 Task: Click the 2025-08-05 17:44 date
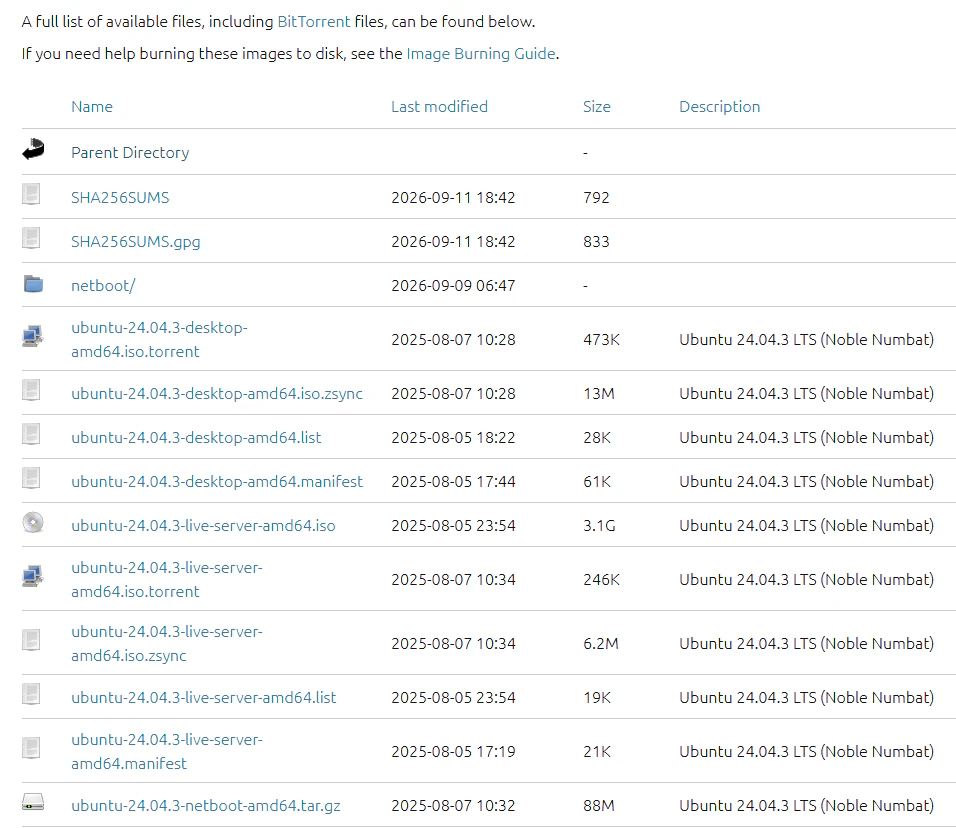pos(453,482)
